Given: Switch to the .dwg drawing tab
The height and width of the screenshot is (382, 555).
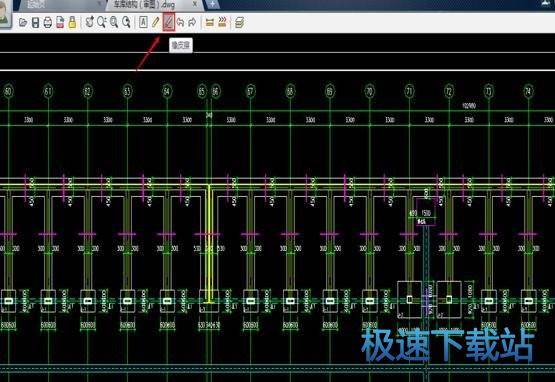Looking at the screenshot, I should pos(155,5).
